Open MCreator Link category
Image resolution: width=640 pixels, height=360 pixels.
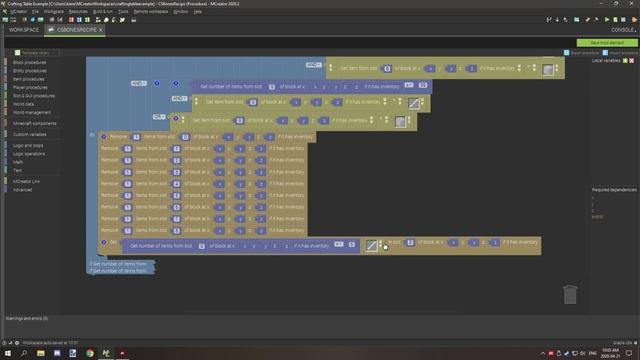26,181
